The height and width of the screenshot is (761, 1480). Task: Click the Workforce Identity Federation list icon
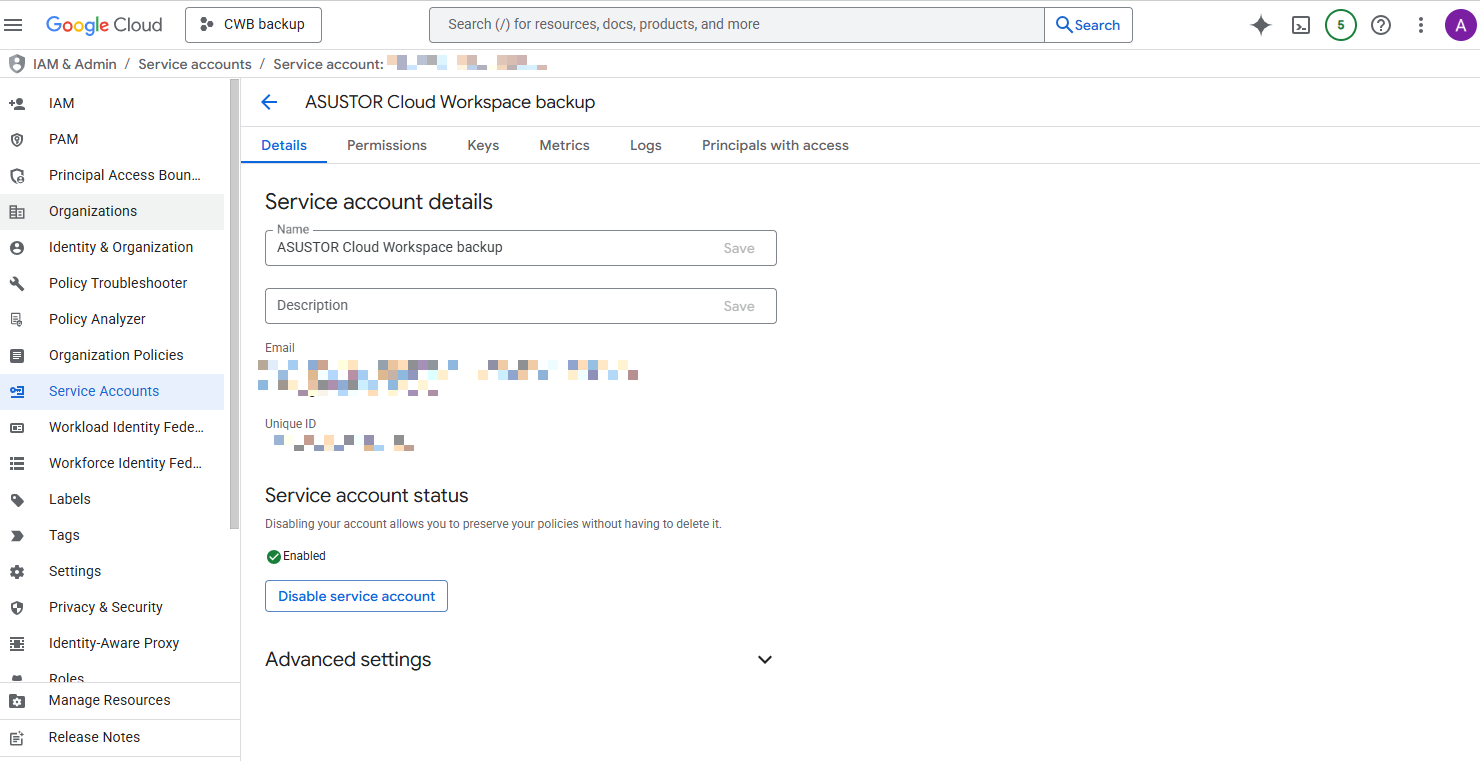[x=17, y=463]
